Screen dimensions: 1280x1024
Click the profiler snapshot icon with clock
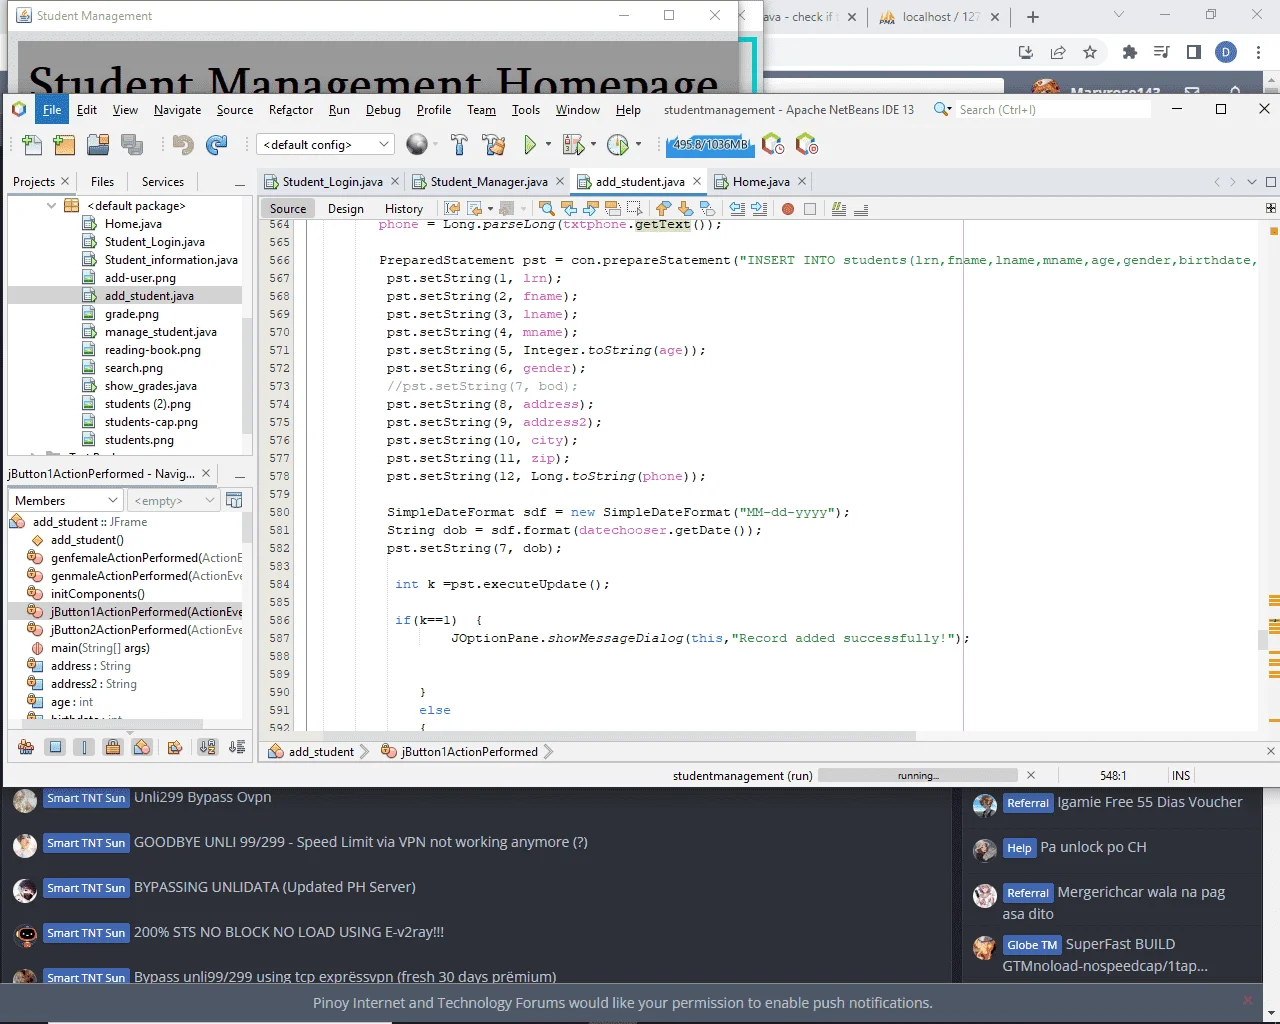tap(773, 145)
